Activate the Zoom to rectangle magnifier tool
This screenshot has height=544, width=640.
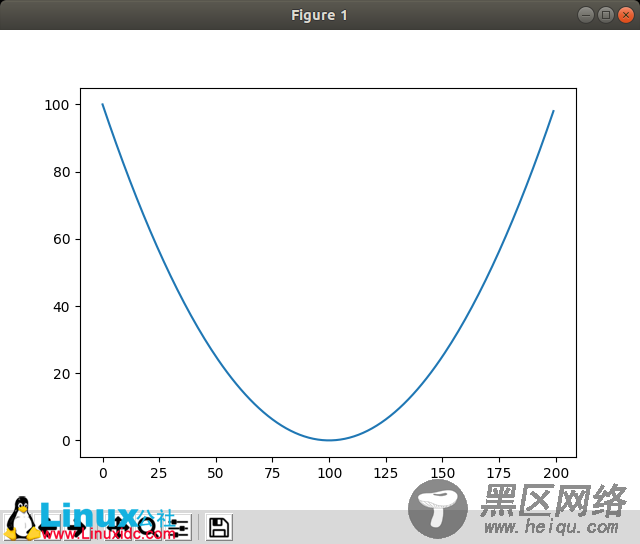pos(148,527)
